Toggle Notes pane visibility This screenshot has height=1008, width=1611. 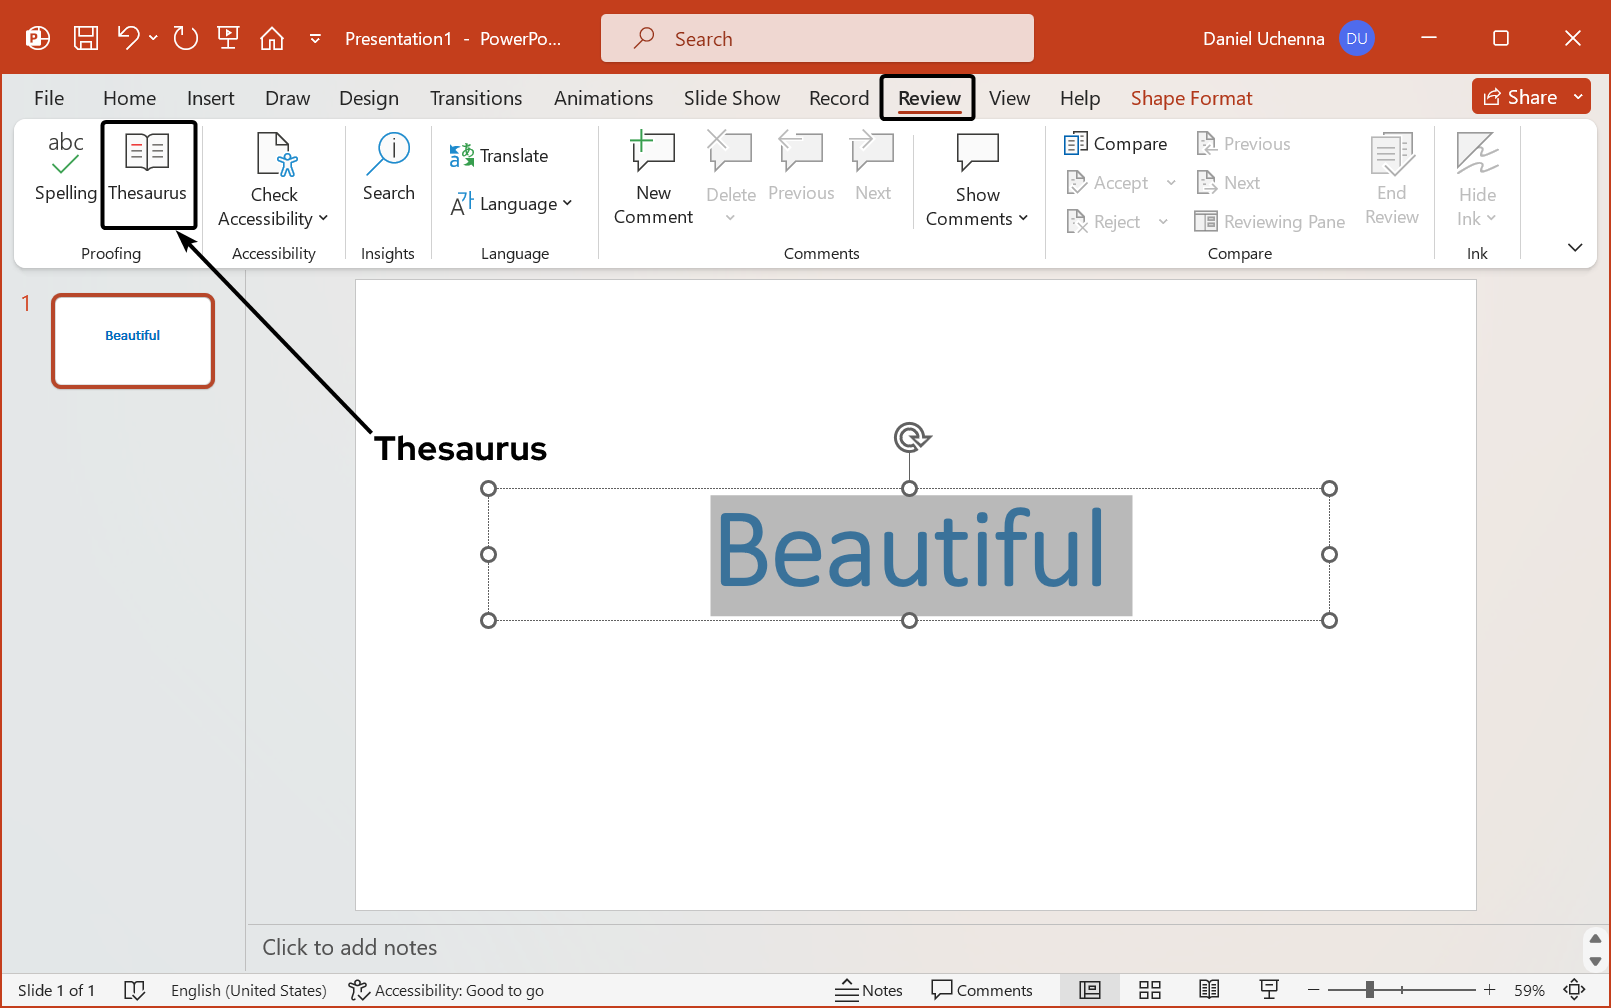coord(869,990)
